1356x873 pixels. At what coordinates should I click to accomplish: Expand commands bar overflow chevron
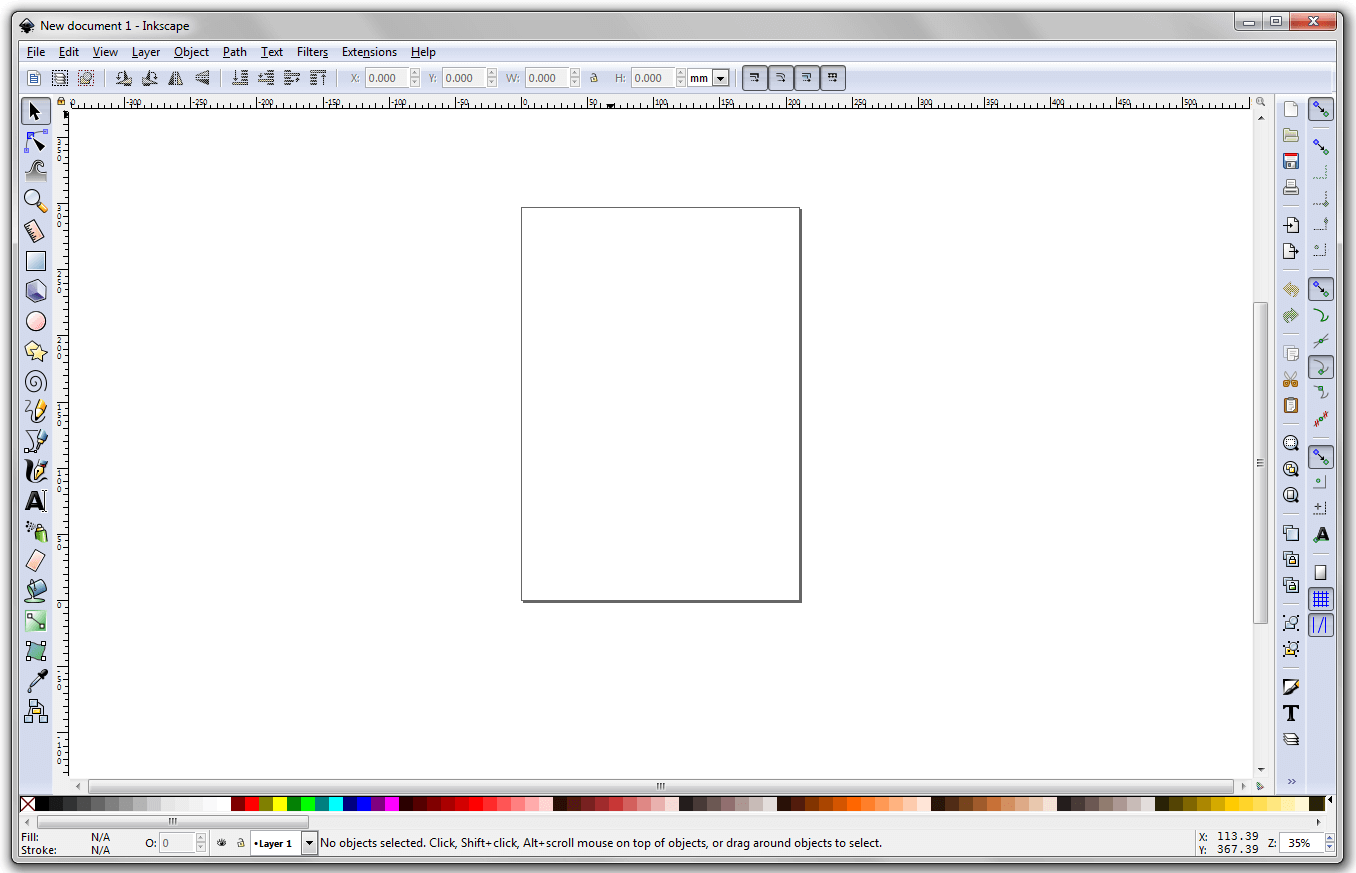1291,781
